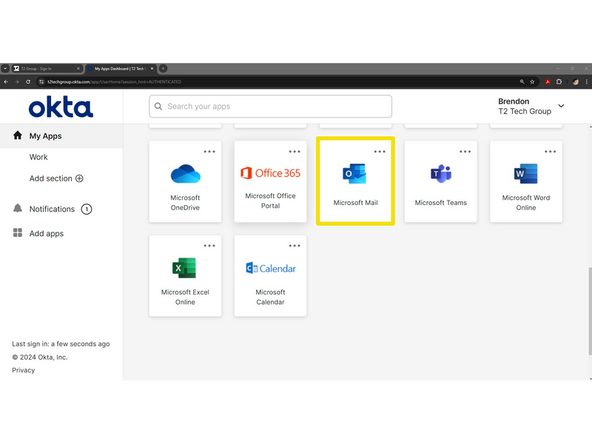Image resolution: width=592 pixels, height=444 pixels.
Task: Open the Microsoft Word Online icon
Action: coord(526,174)
